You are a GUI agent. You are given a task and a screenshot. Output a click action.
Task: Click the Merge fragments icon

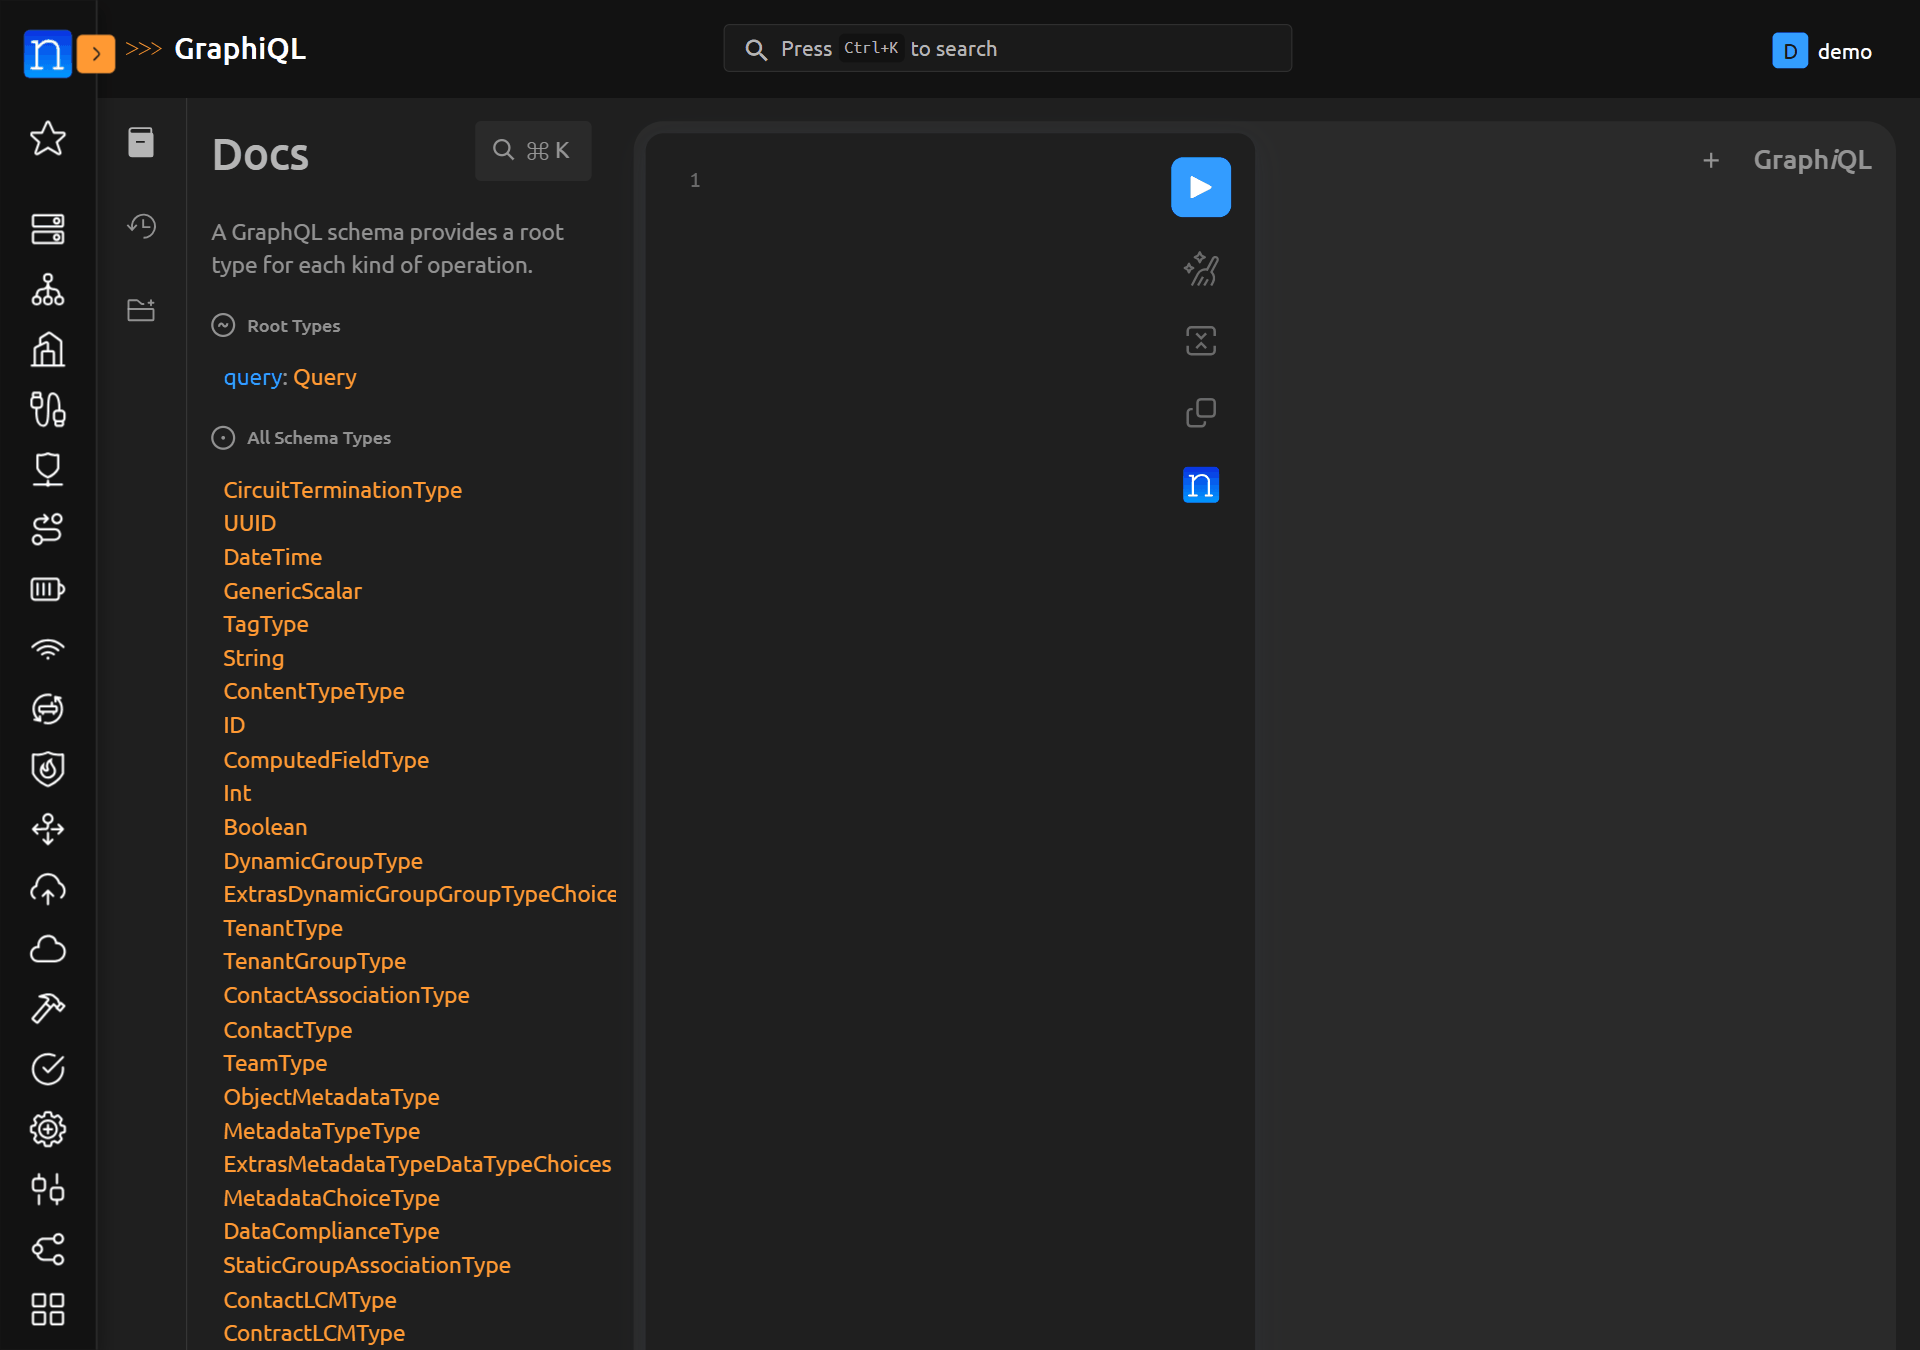coord(1200,341)
